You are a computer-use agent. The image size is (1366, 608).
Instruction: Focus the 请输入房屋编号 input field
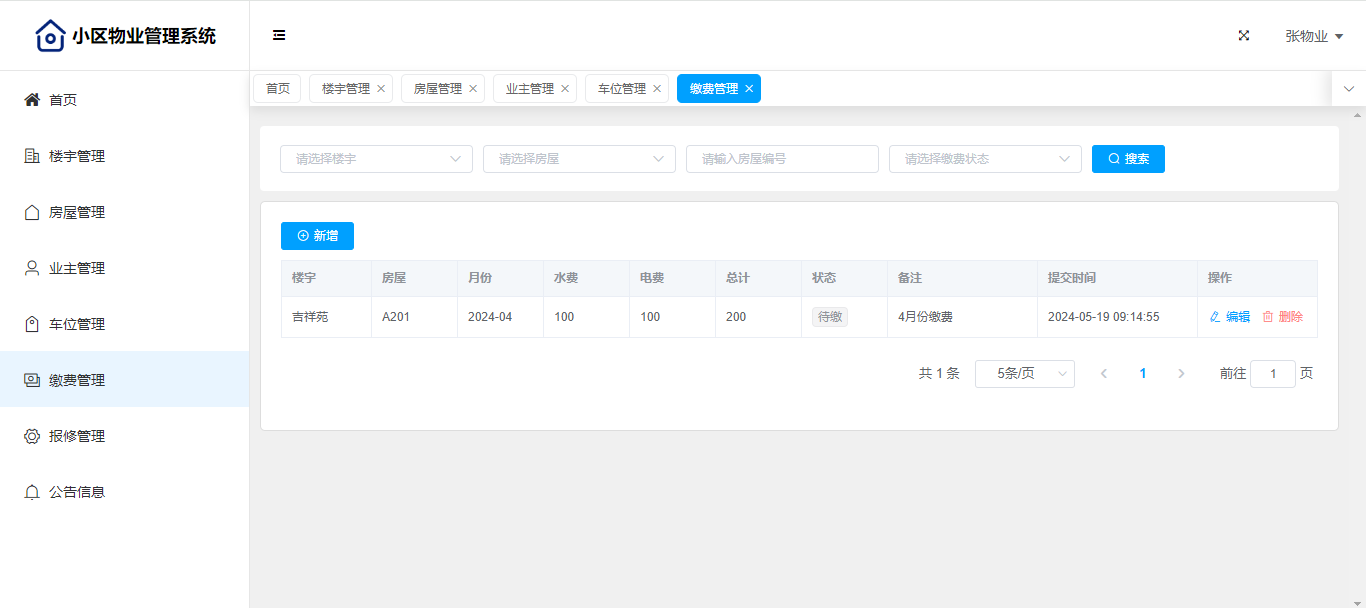point(782,159)
